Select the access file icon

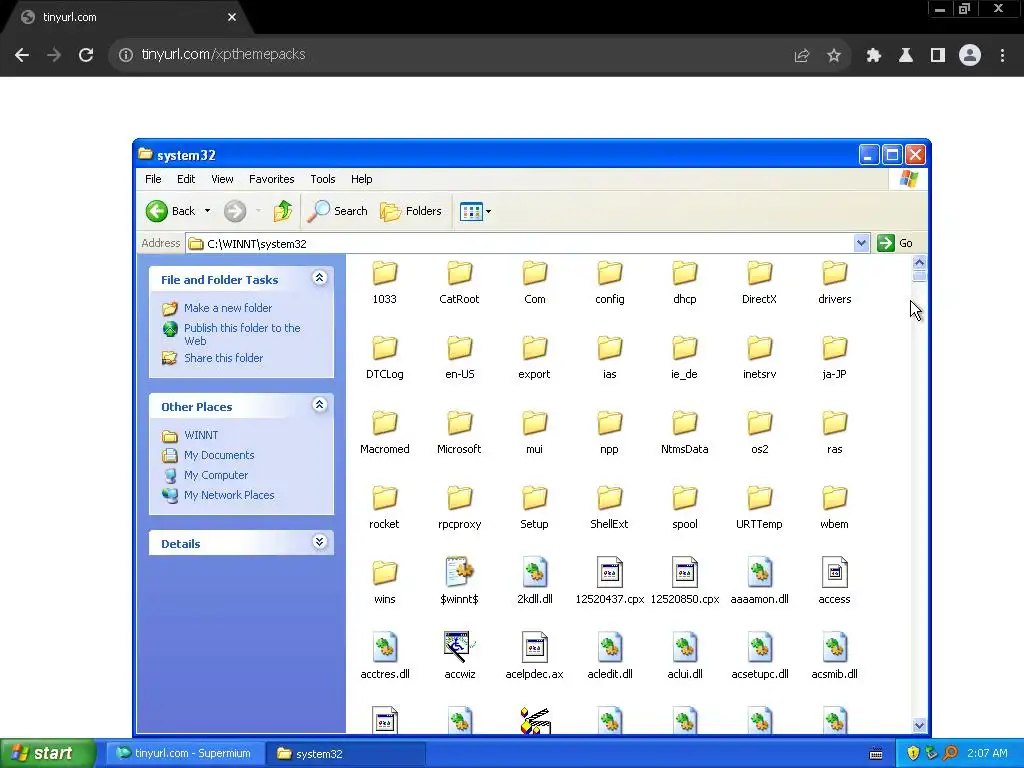(x=835, y=573)
